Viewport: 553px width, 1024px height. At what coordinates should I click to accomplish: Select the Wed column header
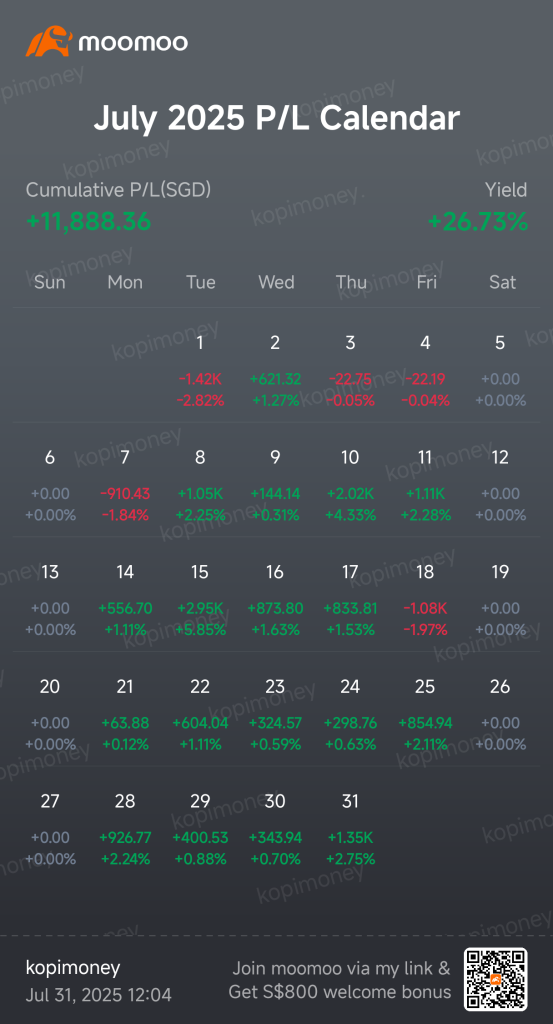point(276,282)
